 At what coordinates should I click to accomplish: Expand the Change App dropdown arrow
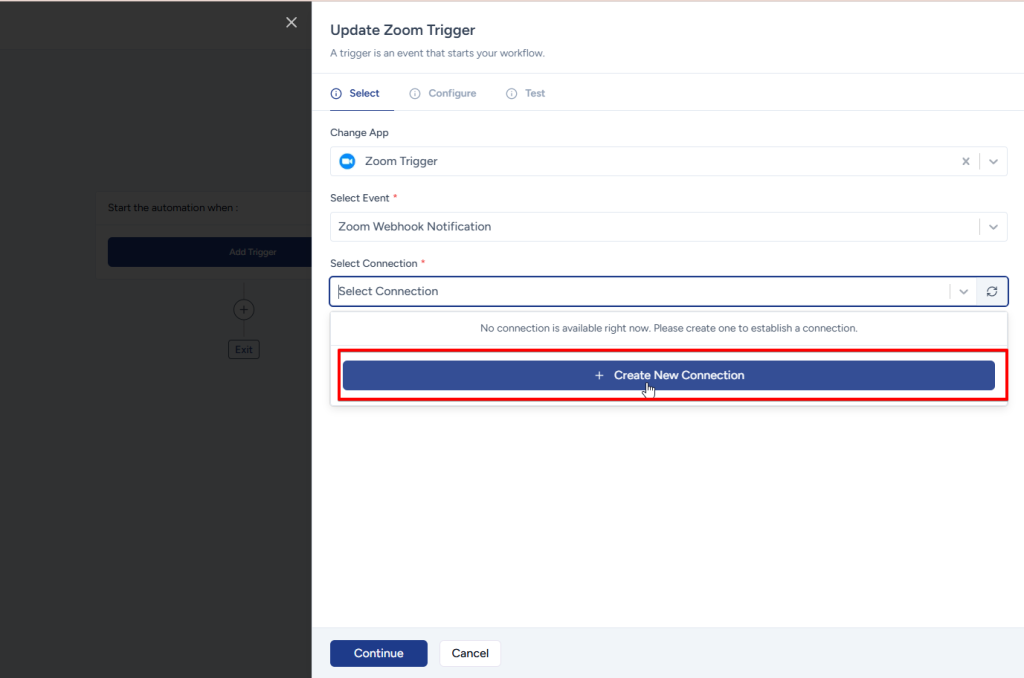point(993,161)
